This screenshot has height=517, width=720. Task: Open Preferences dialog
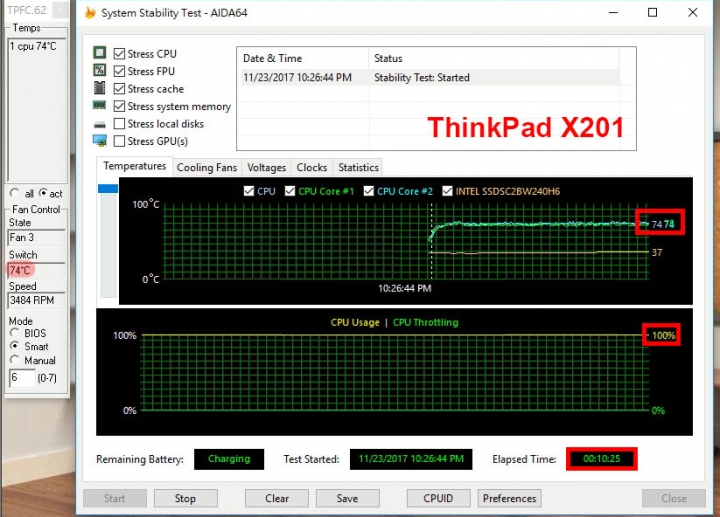(509, 498)
